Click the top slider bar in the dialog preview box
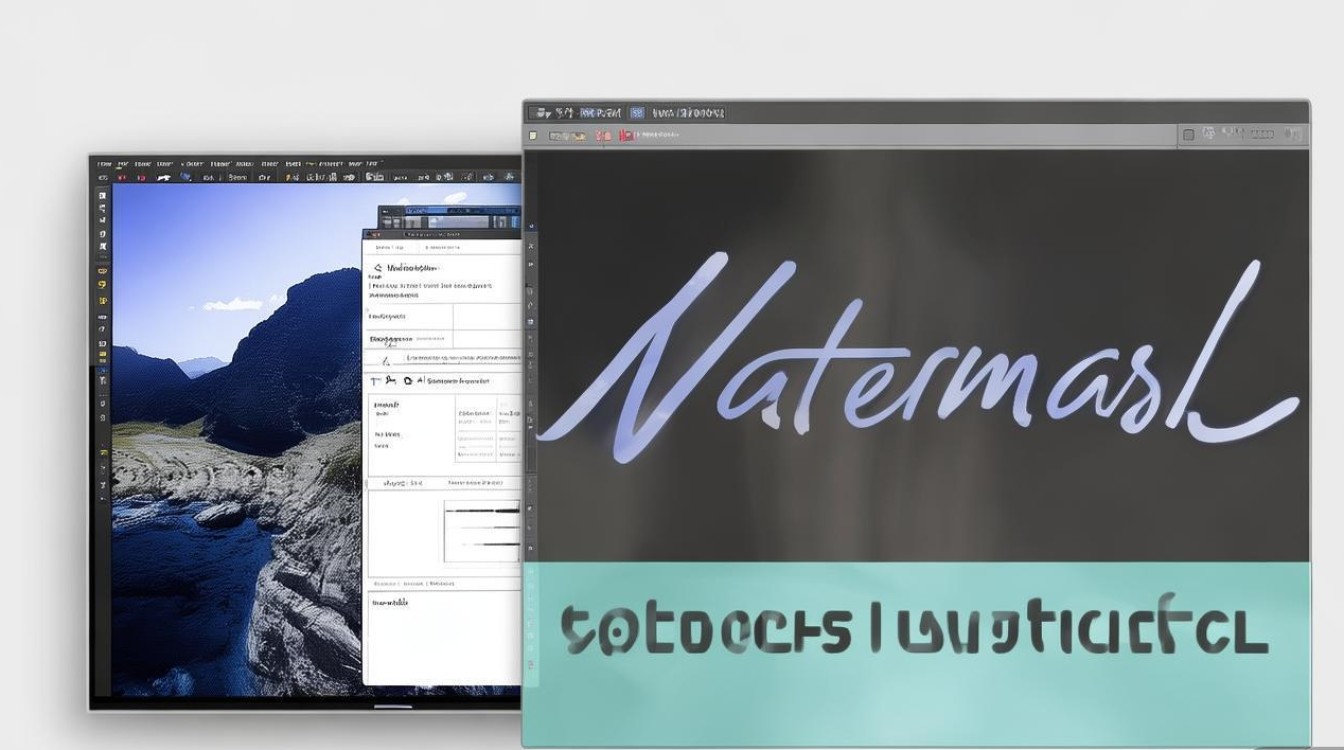Image resolution: width=1344 pixels, height=750 pixels. click(482, 511)
